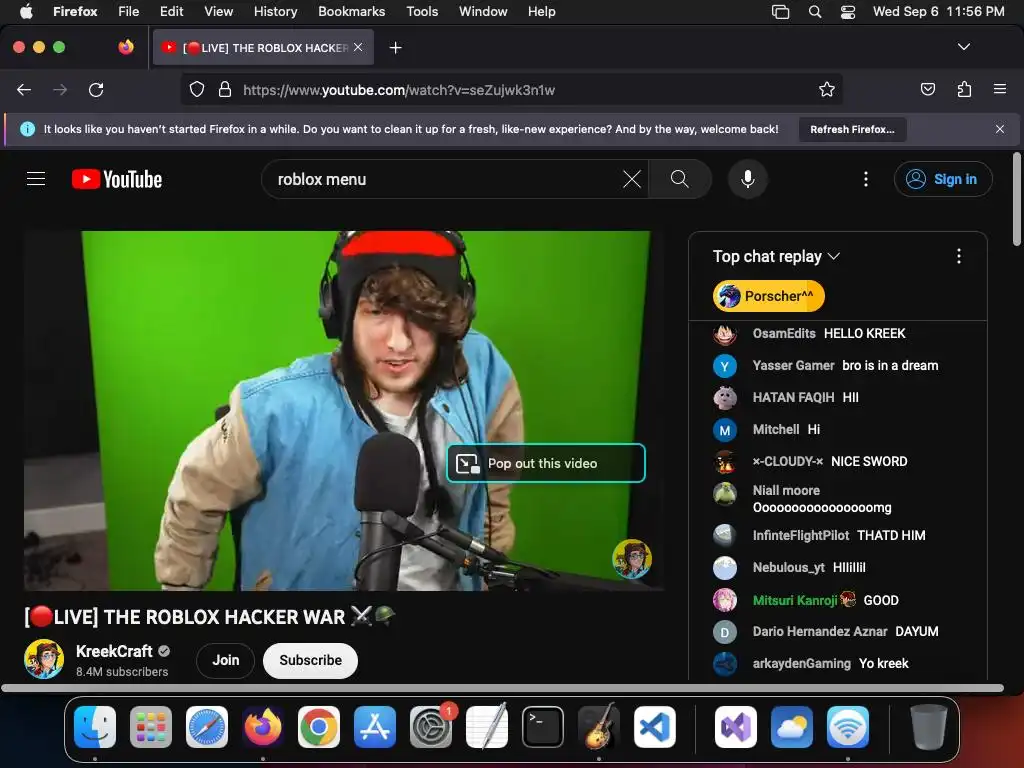Viewport: 1024px width, 768px height.
Task: Click the URL address bar
Action: (511, 89)
